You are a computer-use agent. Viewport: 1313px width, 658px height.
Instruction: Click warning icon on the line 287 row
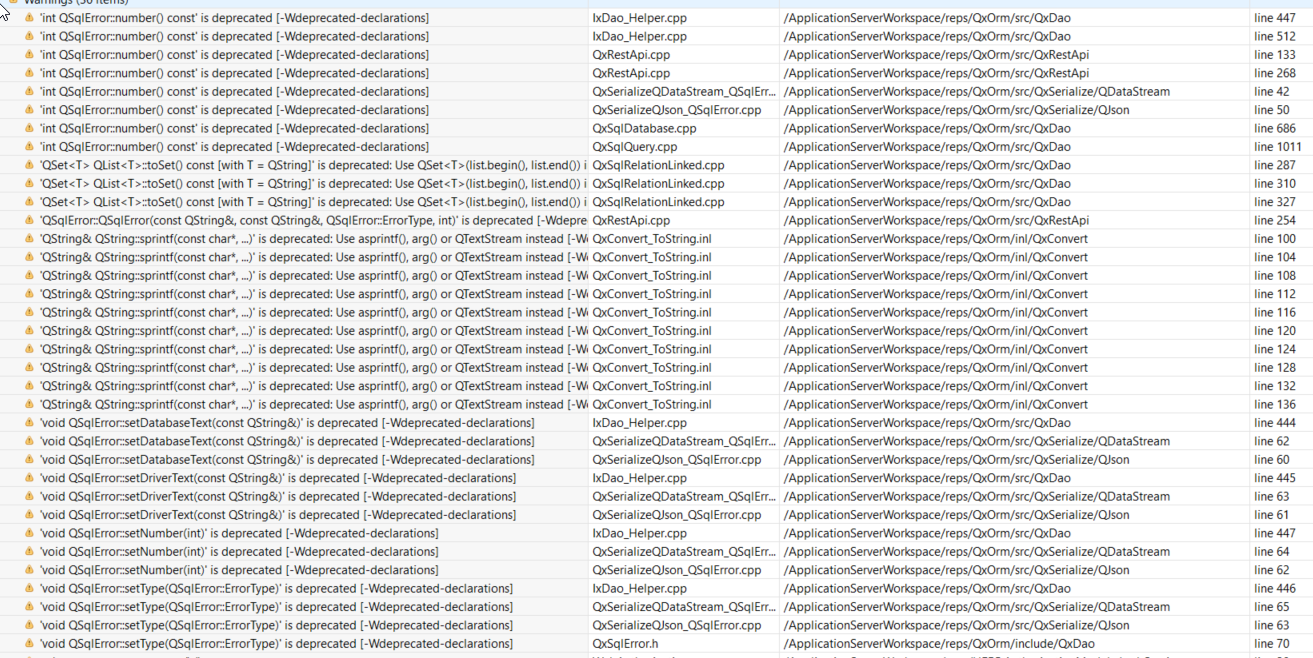coord(30,166)
